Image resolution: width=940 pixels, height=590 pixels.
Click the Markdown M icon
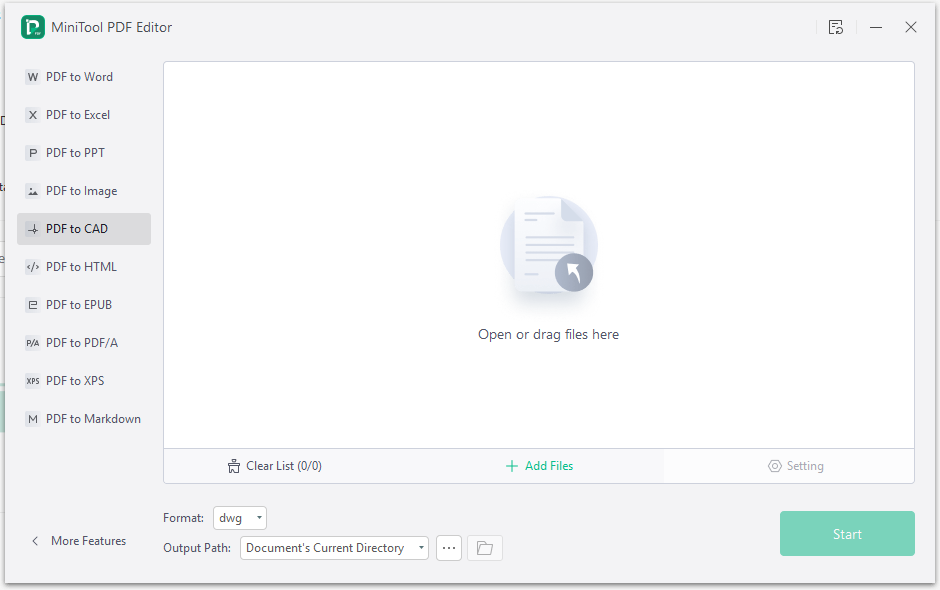[33, 419]
